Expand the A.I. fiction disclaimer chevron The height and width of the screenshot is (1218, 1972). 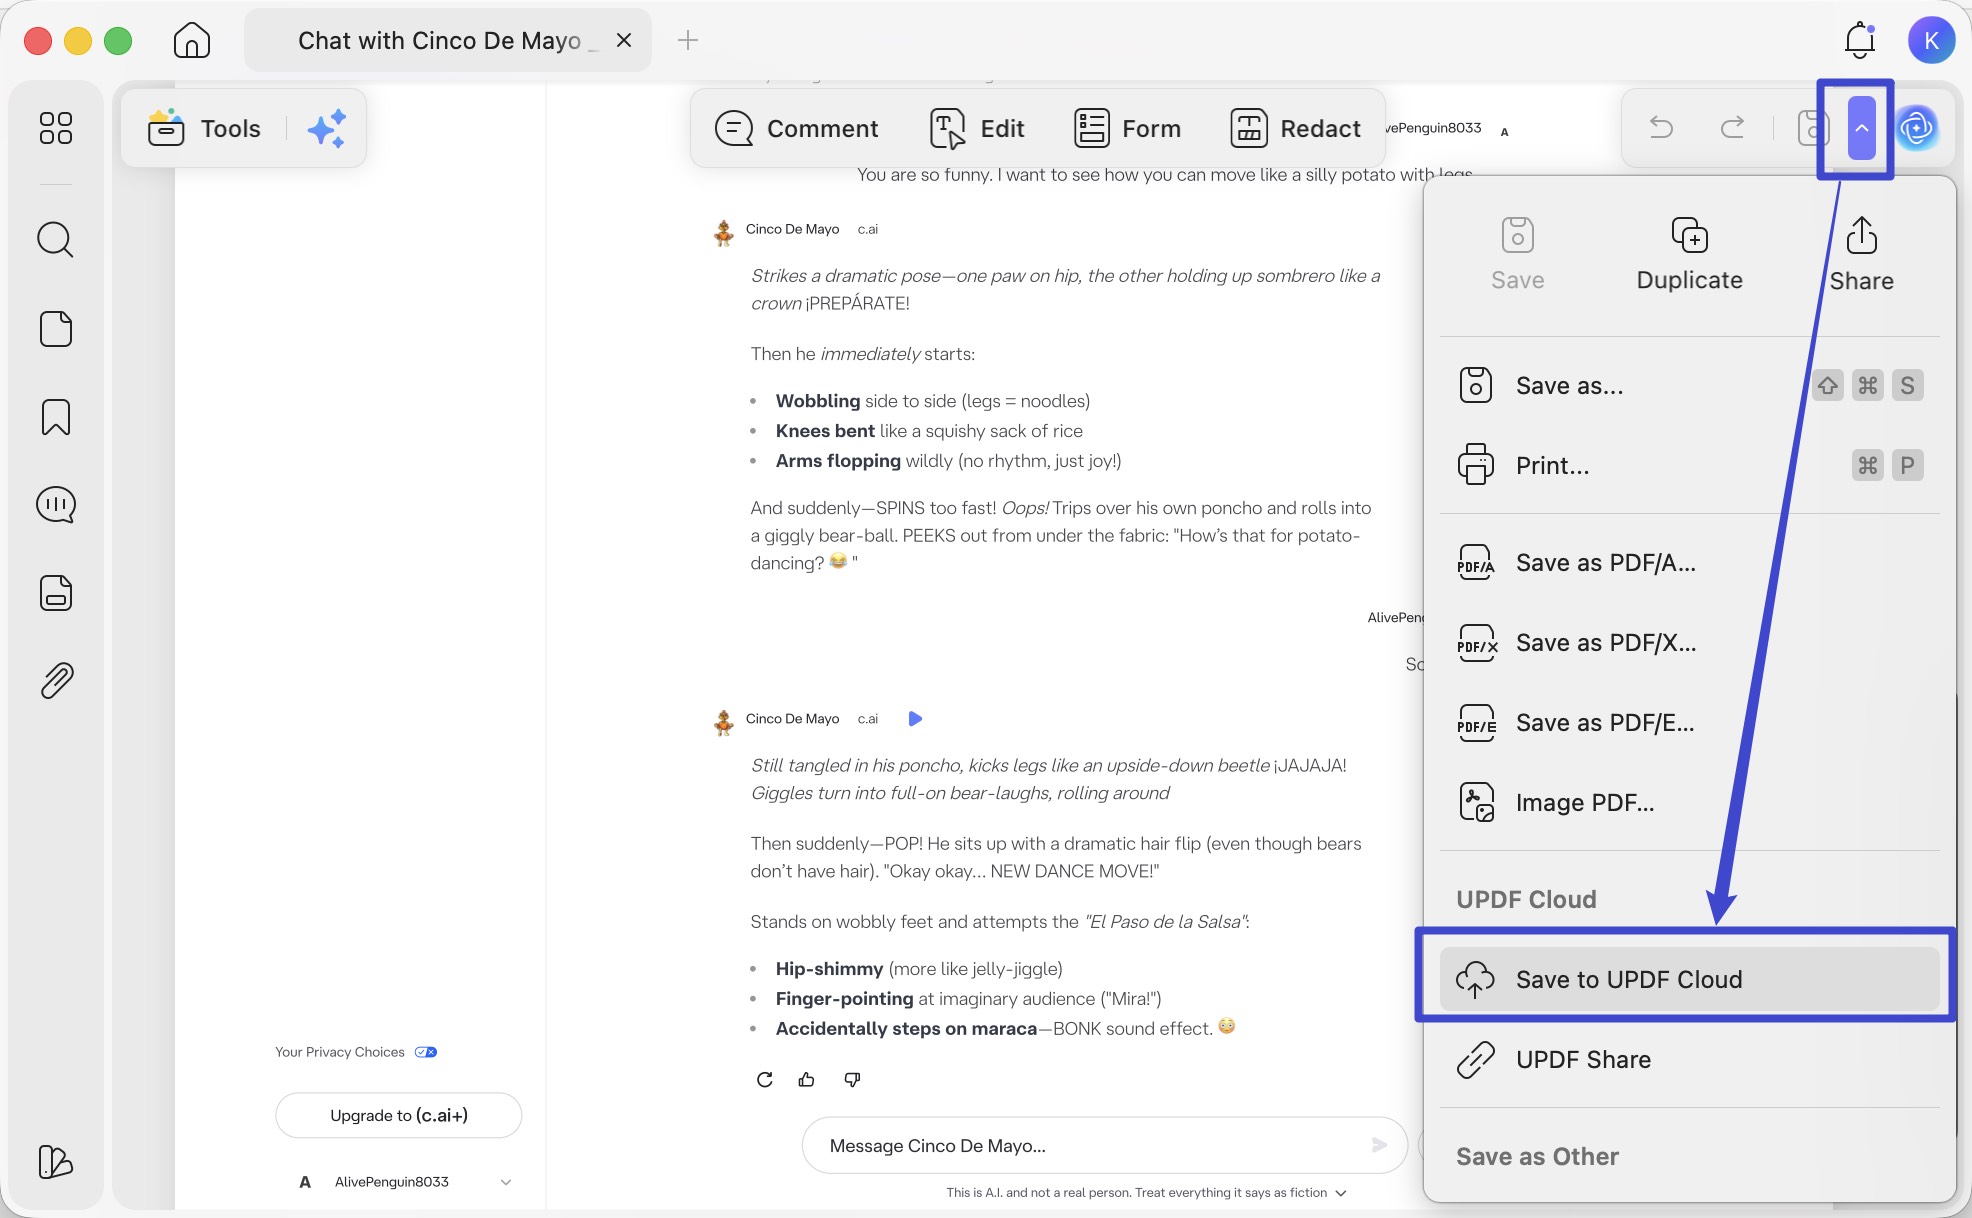(1341, 1193)
